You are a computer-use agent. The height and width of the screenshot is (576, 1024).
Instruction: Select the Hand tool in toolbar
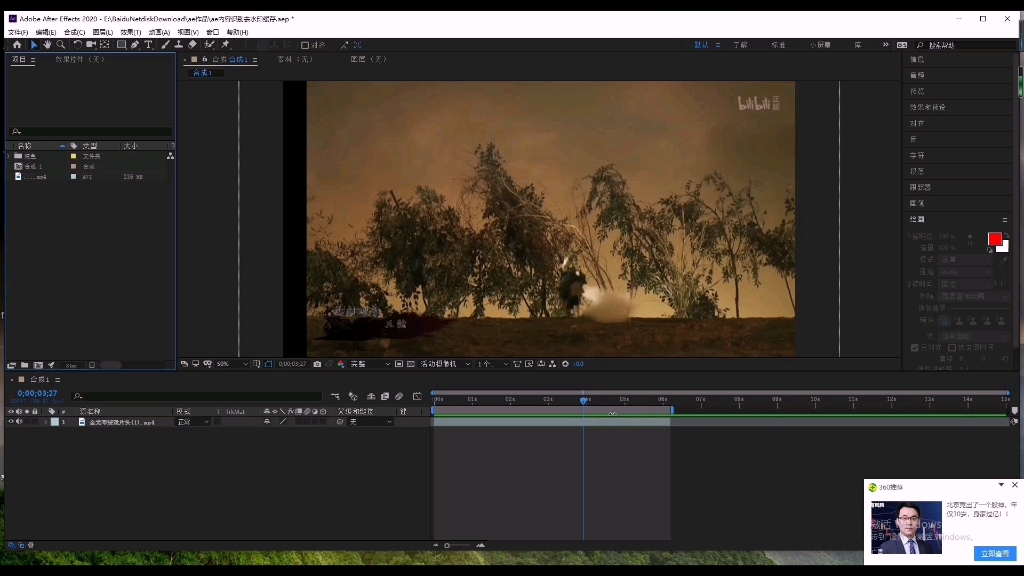[47, 45]
